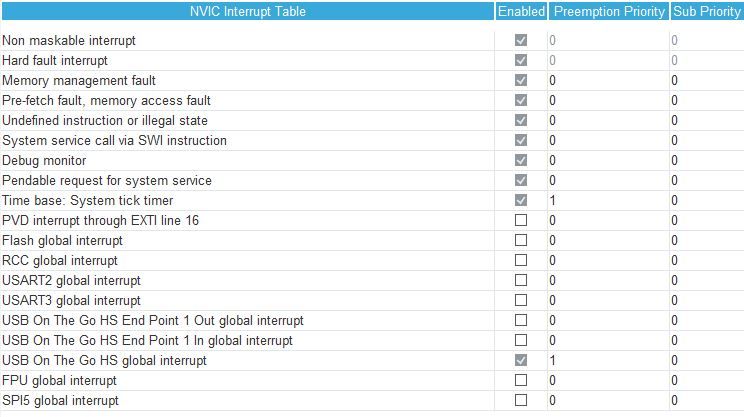
Task: Enable the Flash global interrupt checkbox
Action: 521,240
